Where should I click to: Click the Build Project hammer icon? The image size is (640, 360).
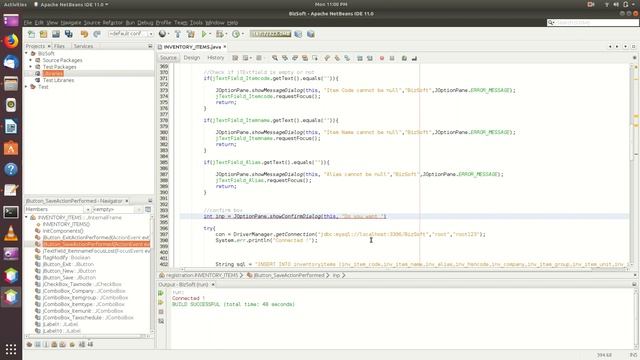point(178,34)
